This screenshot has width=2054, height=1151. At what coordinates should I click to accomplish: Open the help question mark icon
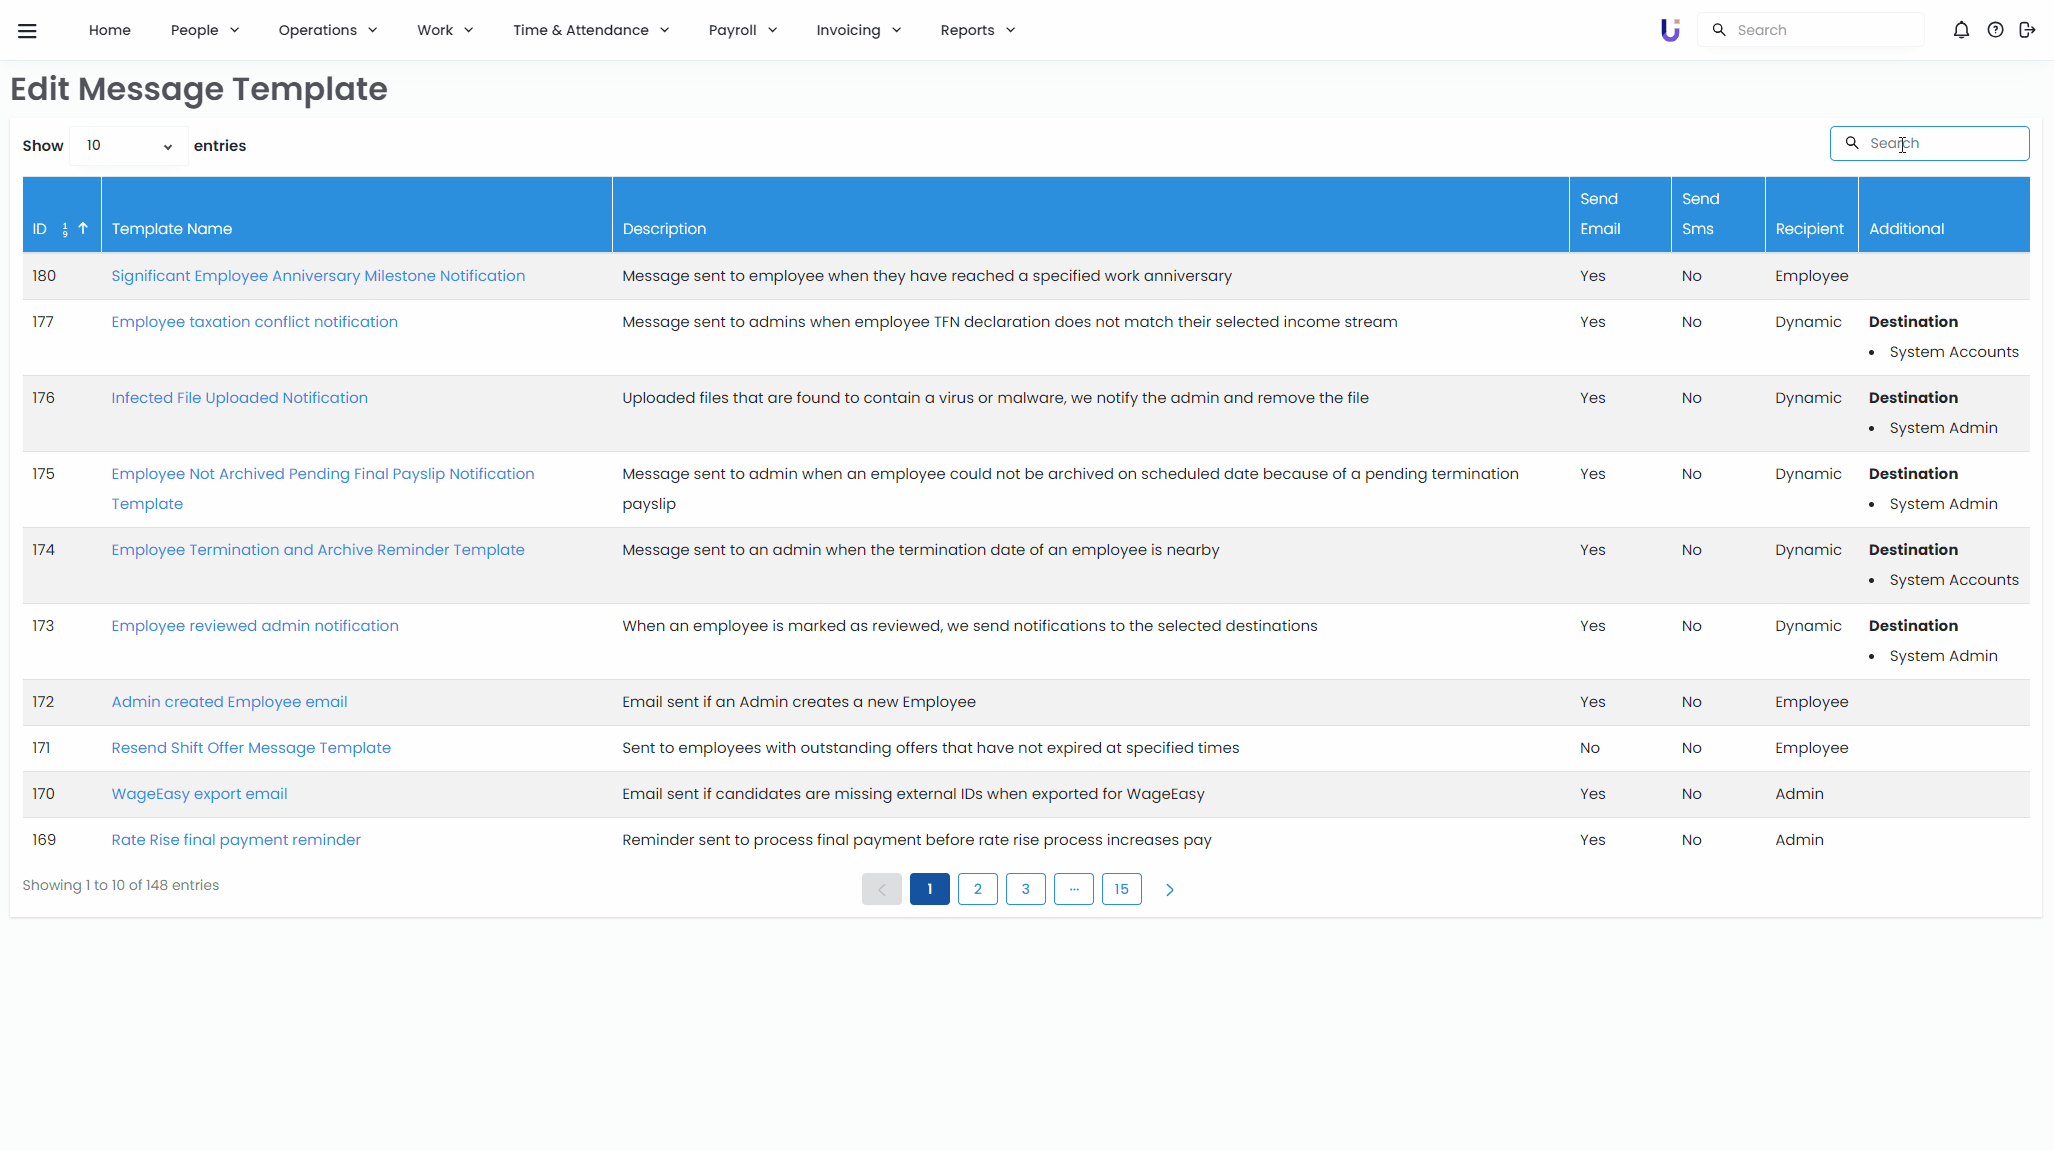coord(1995,30)
